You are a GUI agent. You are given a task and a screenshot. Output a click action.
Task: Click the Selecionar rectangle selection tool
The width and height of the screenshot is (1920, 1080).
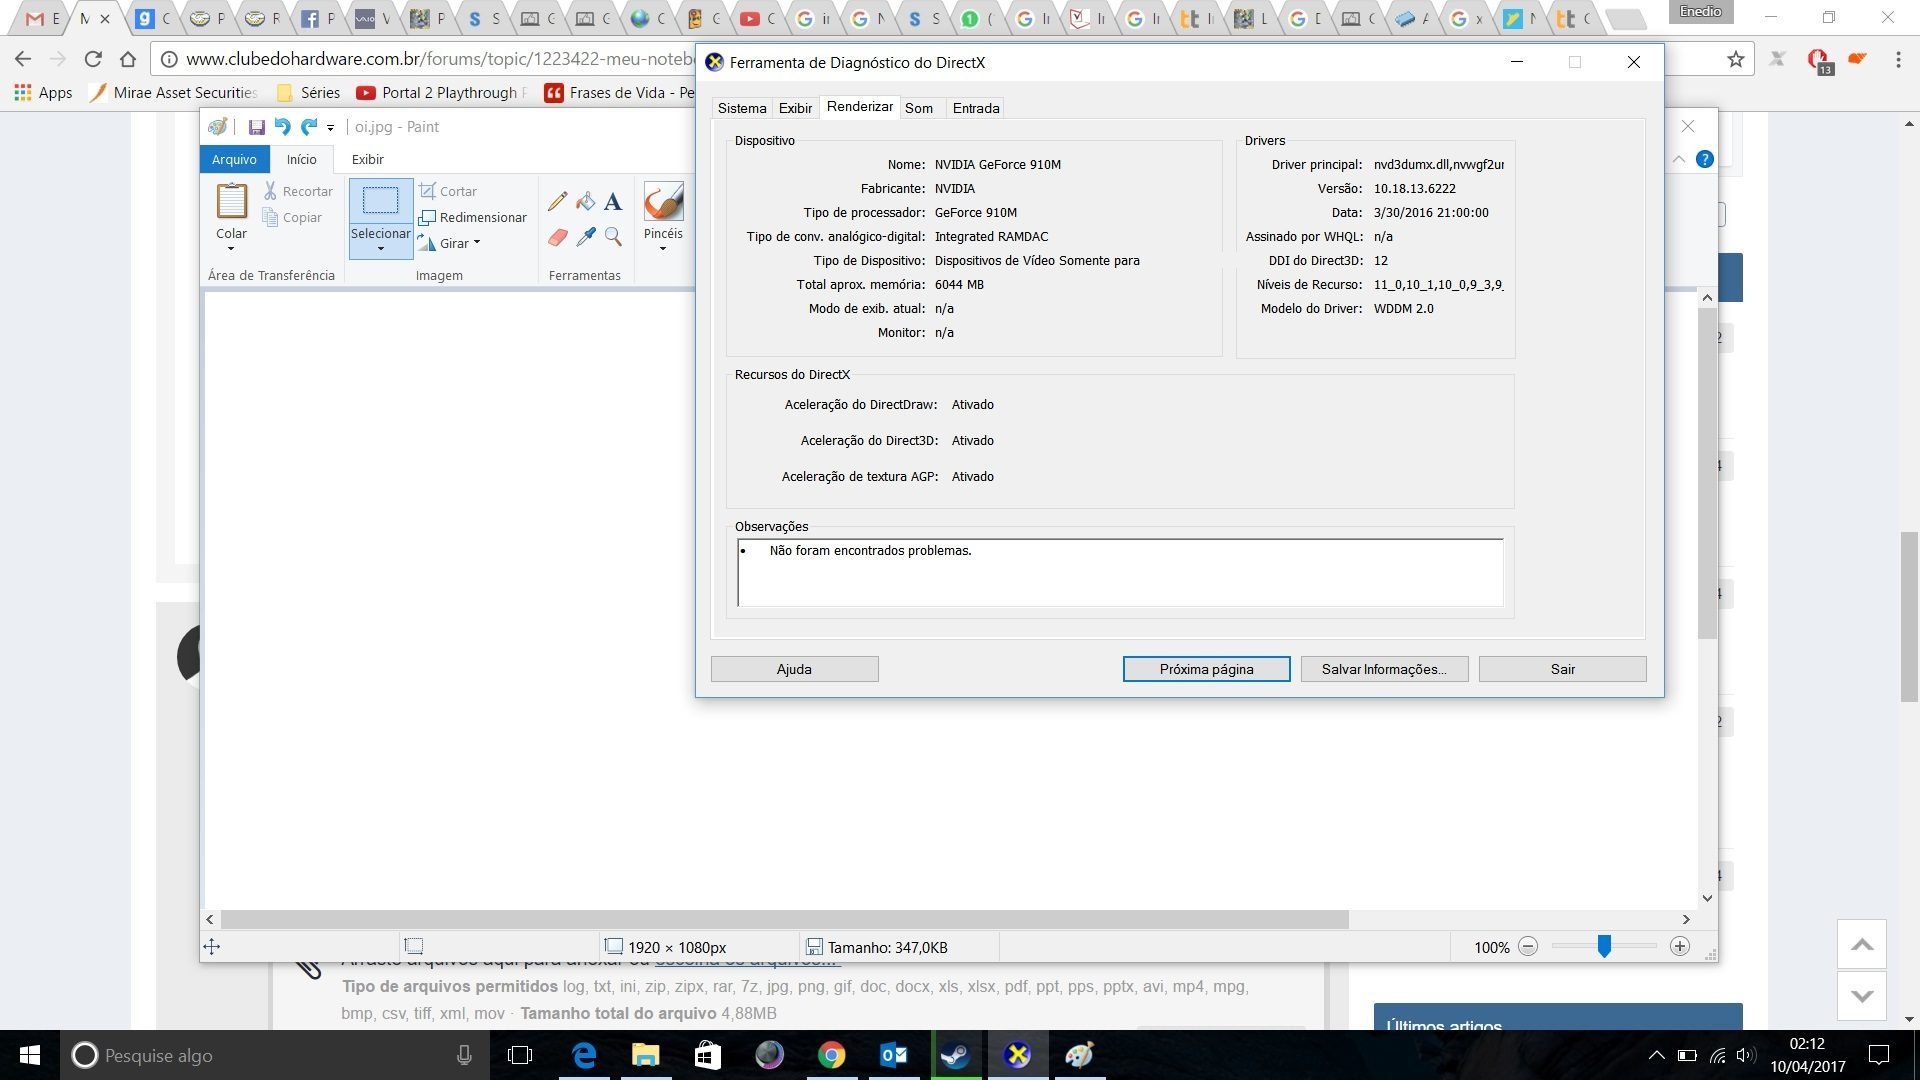tap(380, 202)
